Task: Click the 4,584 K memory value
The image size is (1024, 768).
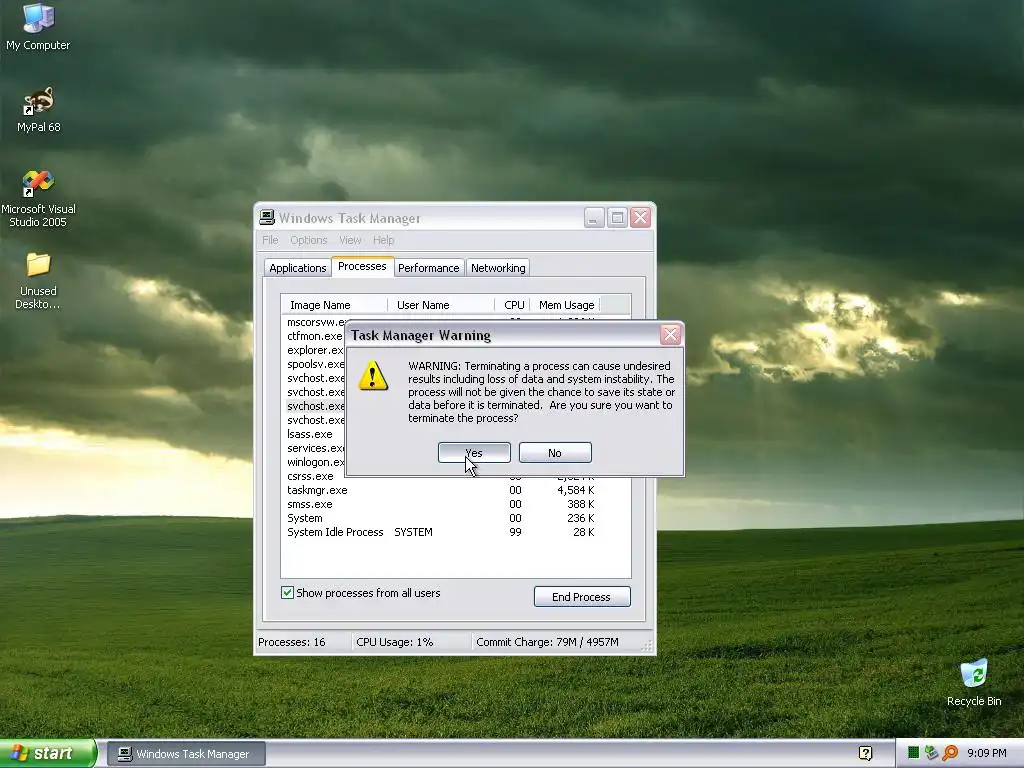Action: tap(575, 490)
